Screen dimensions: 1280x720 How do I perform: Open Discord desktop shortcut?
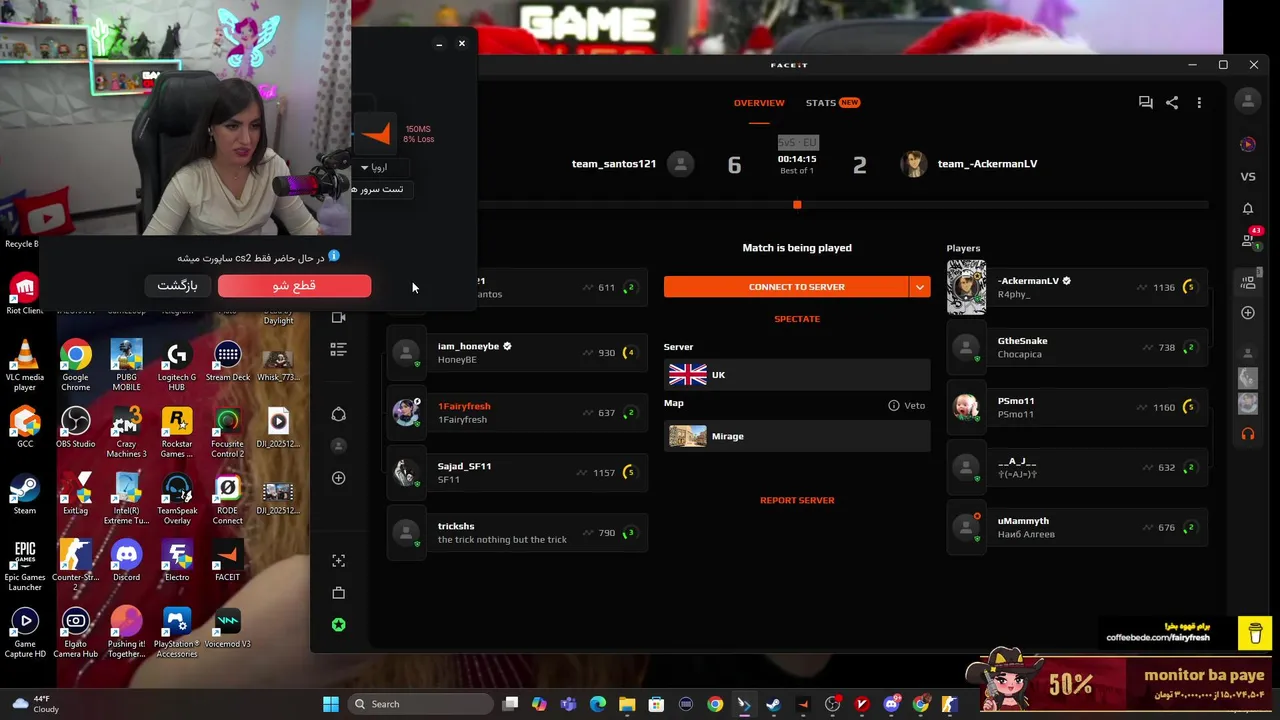(x=126, y=559)
